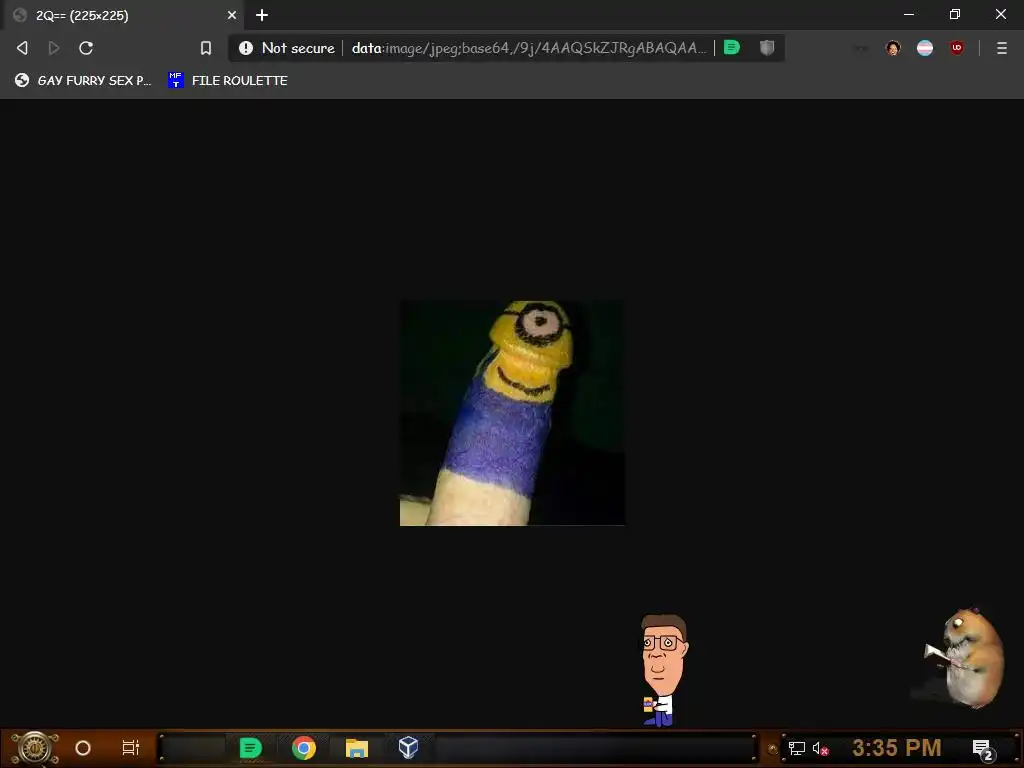Click the Not secure label text
Screen dimensions: 1024x768
[x=298, y=48]
